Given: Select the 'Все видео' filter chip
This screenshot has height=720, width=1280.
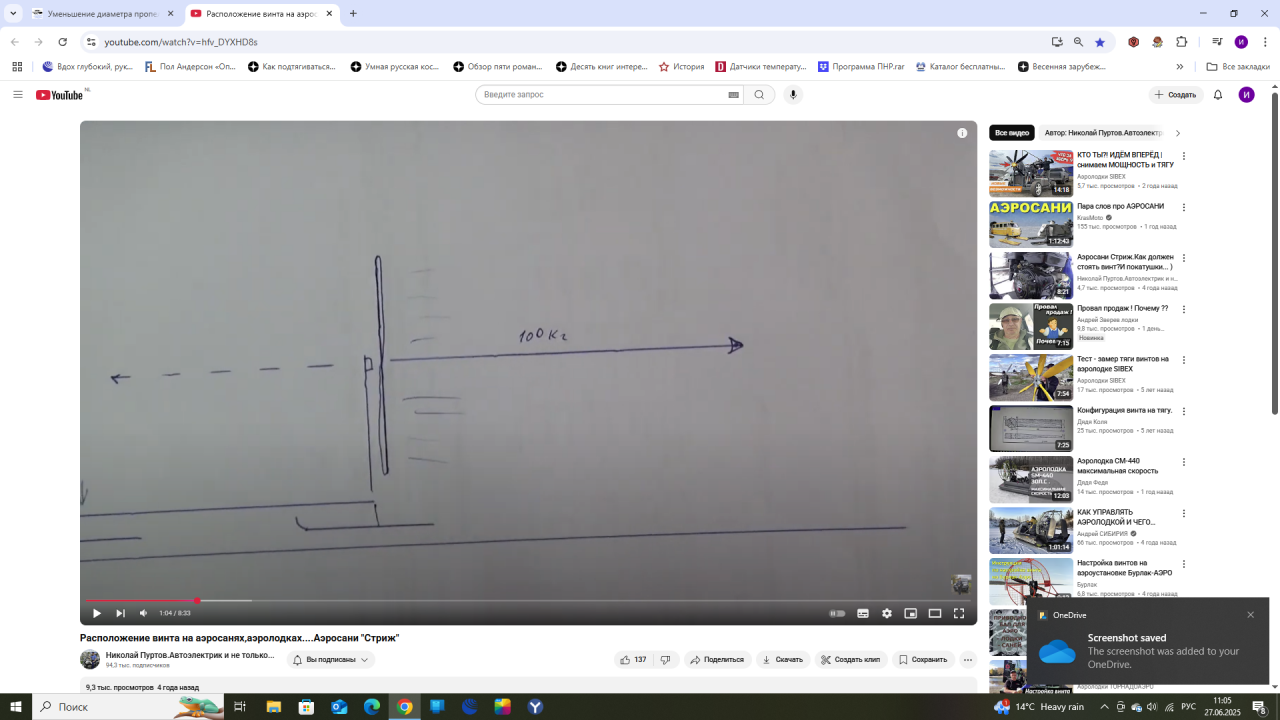Looking at the screenshot, I should point(1011,133).
